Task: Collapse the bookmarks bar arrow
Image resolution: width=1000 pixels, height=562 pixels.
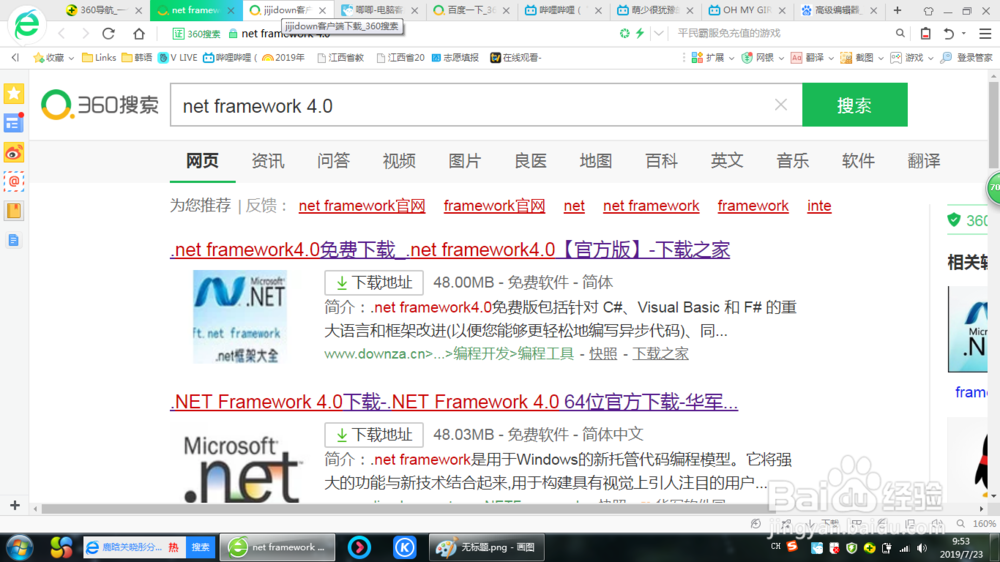Action: point(15,57)
